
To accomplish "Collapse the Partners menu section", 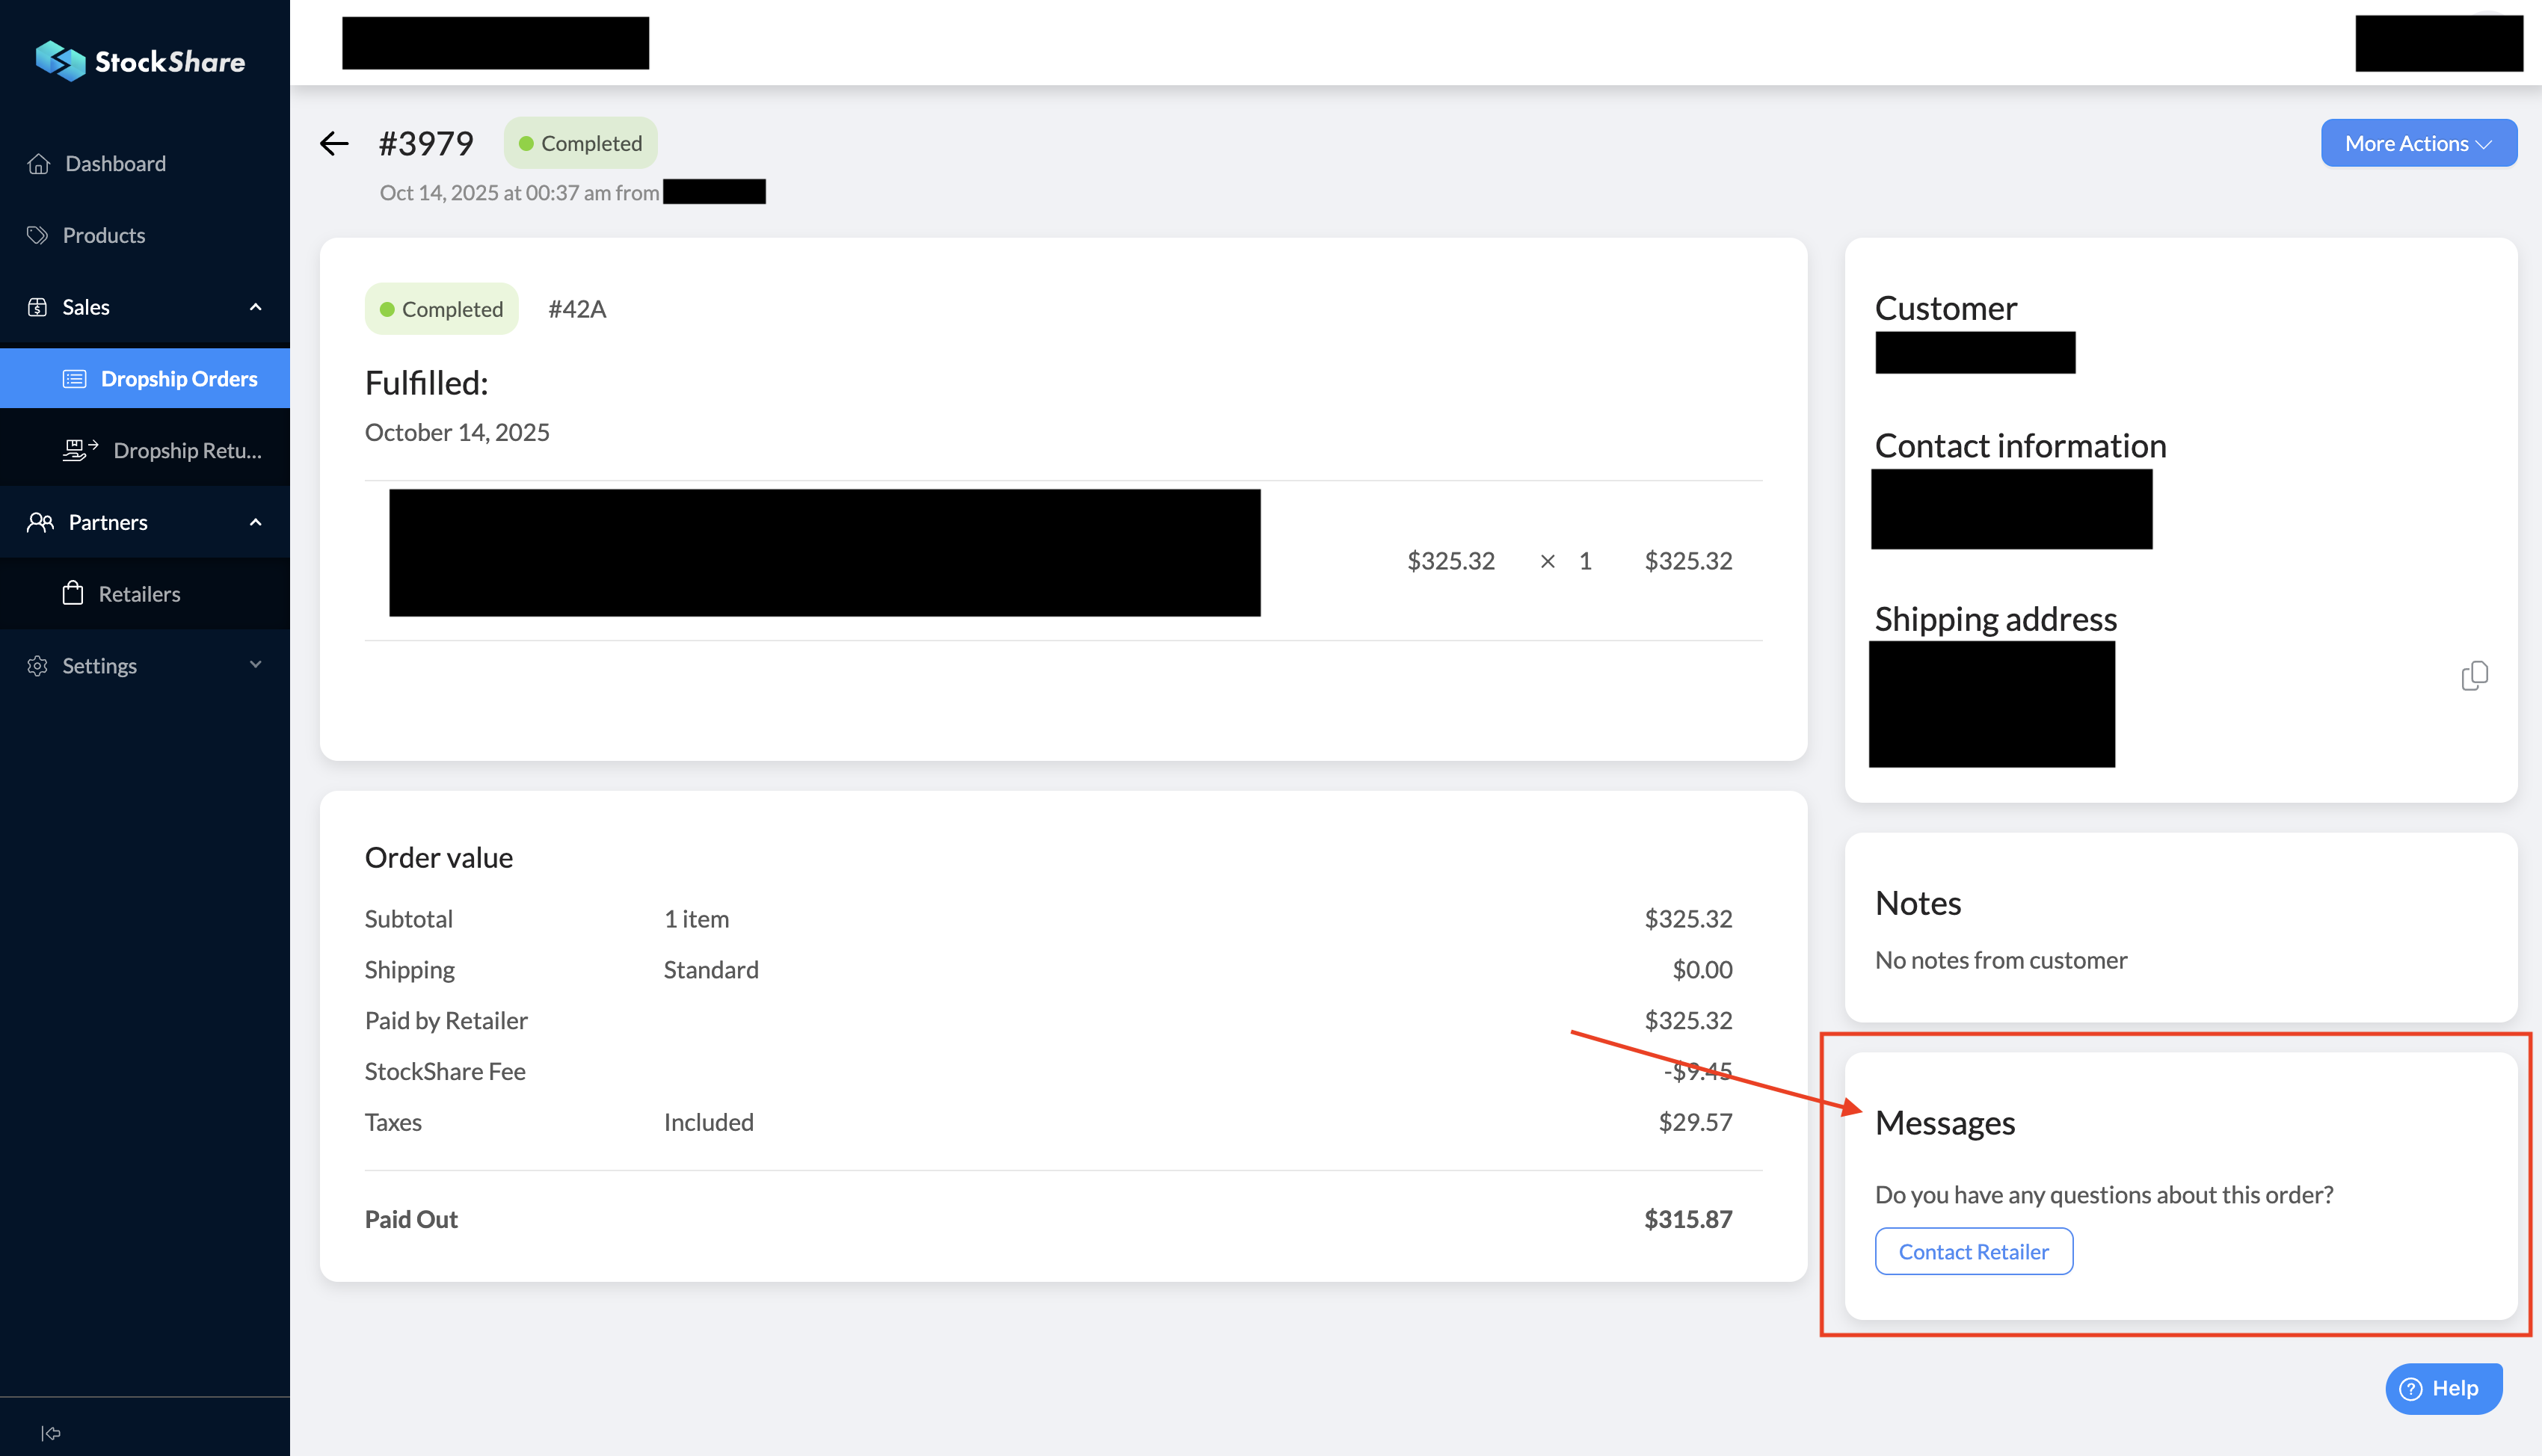I will pos(255,522).
